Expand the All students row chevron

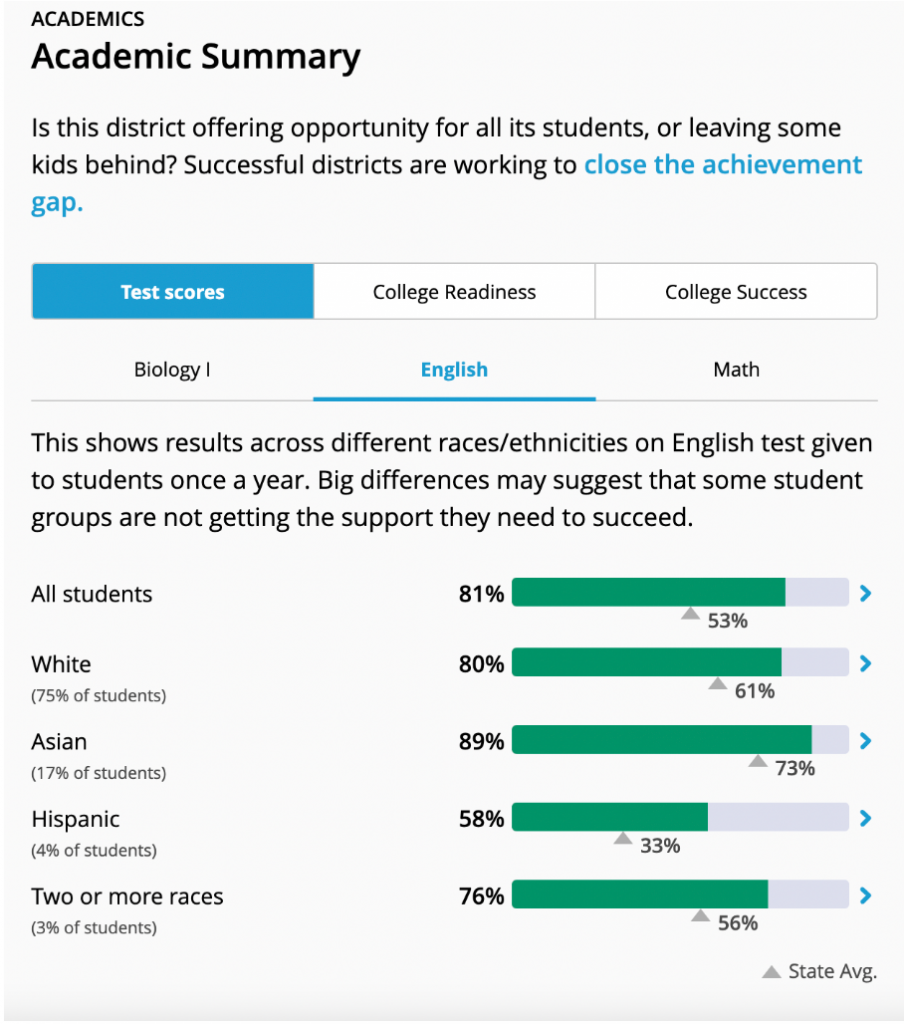tap(866, 593)
